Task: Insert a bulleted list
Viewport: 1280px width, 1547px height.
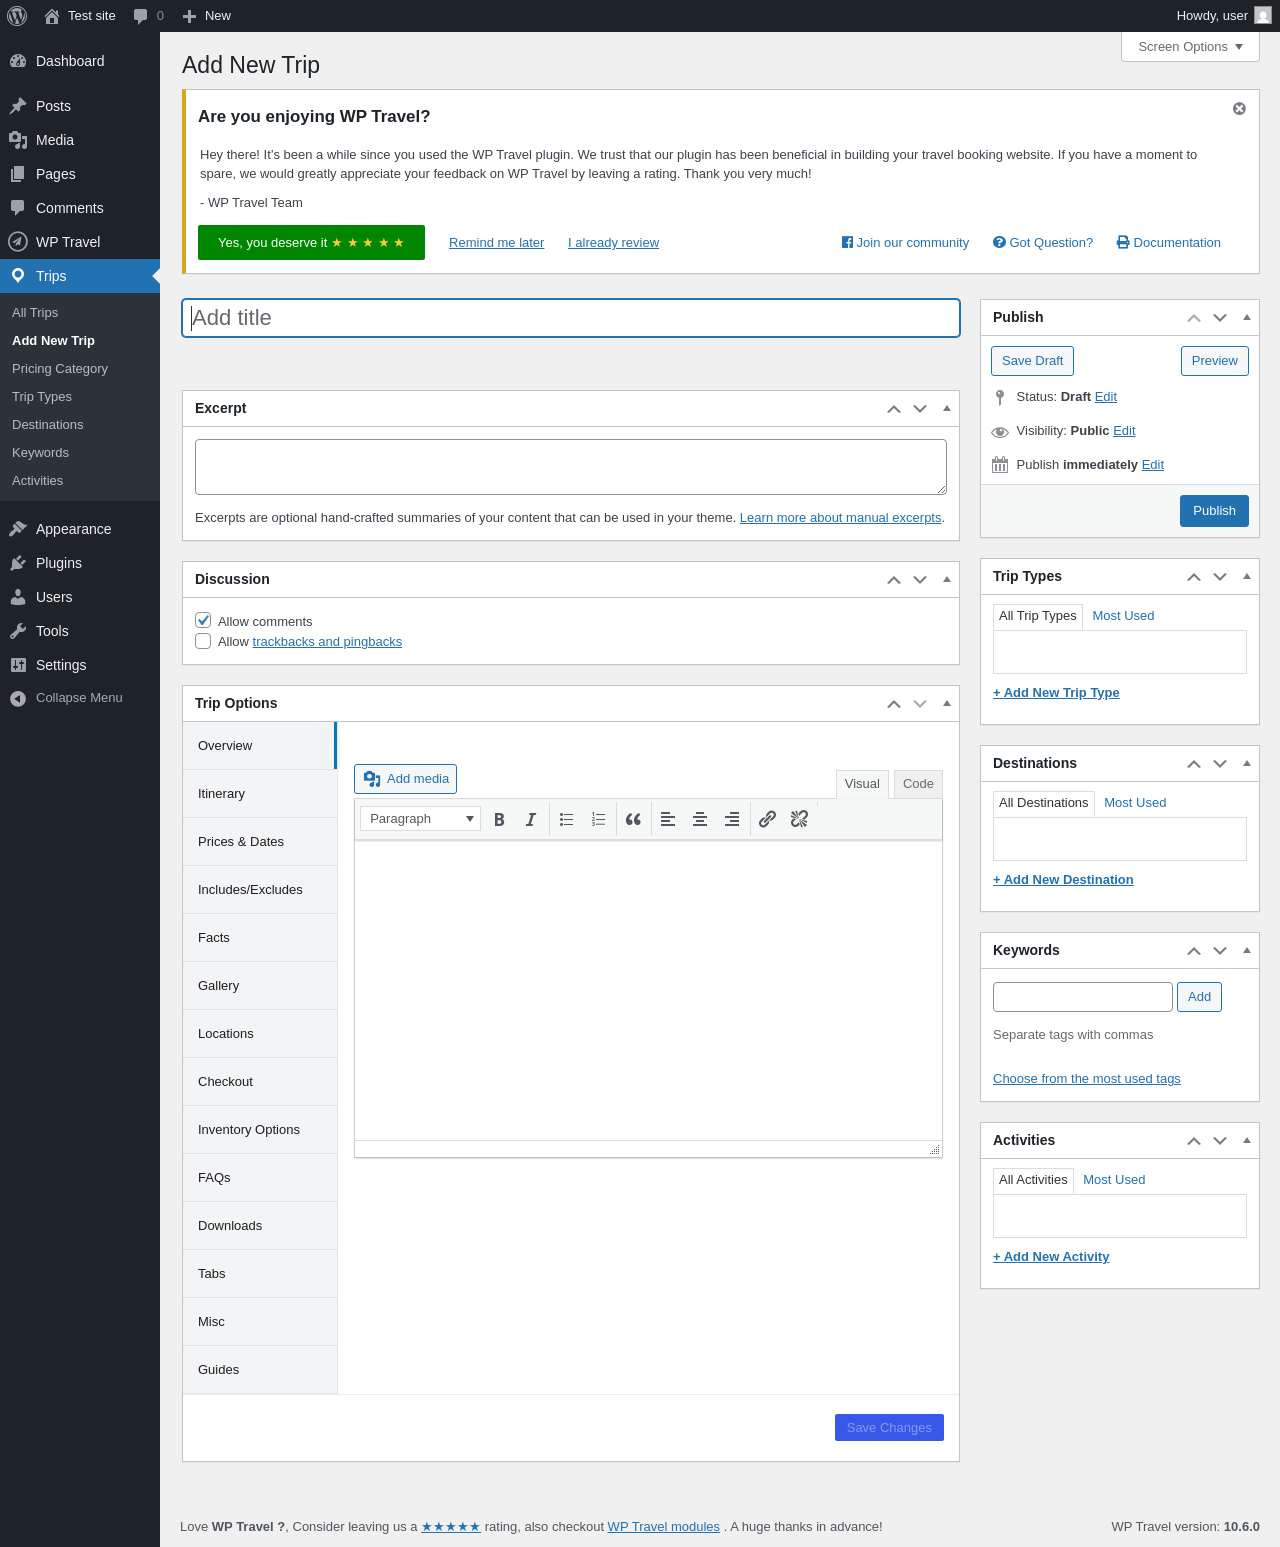Action: (567, 819)
